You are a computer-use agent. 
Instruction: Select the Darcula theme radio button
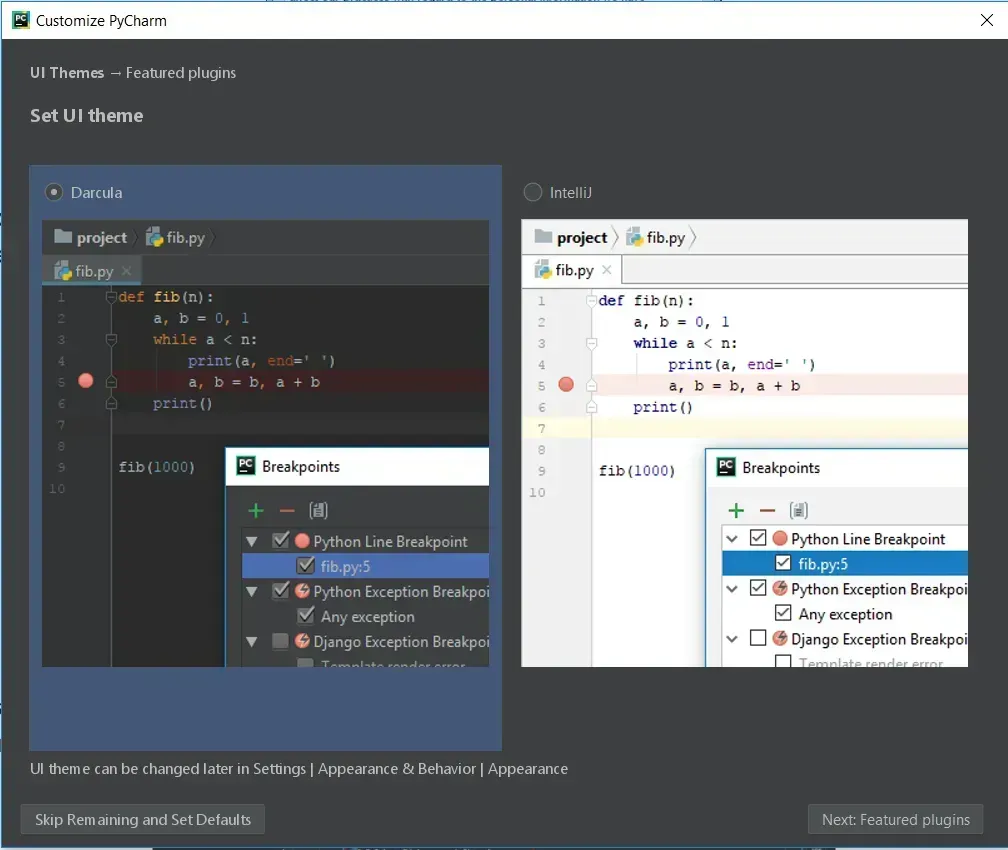[54, 192]
